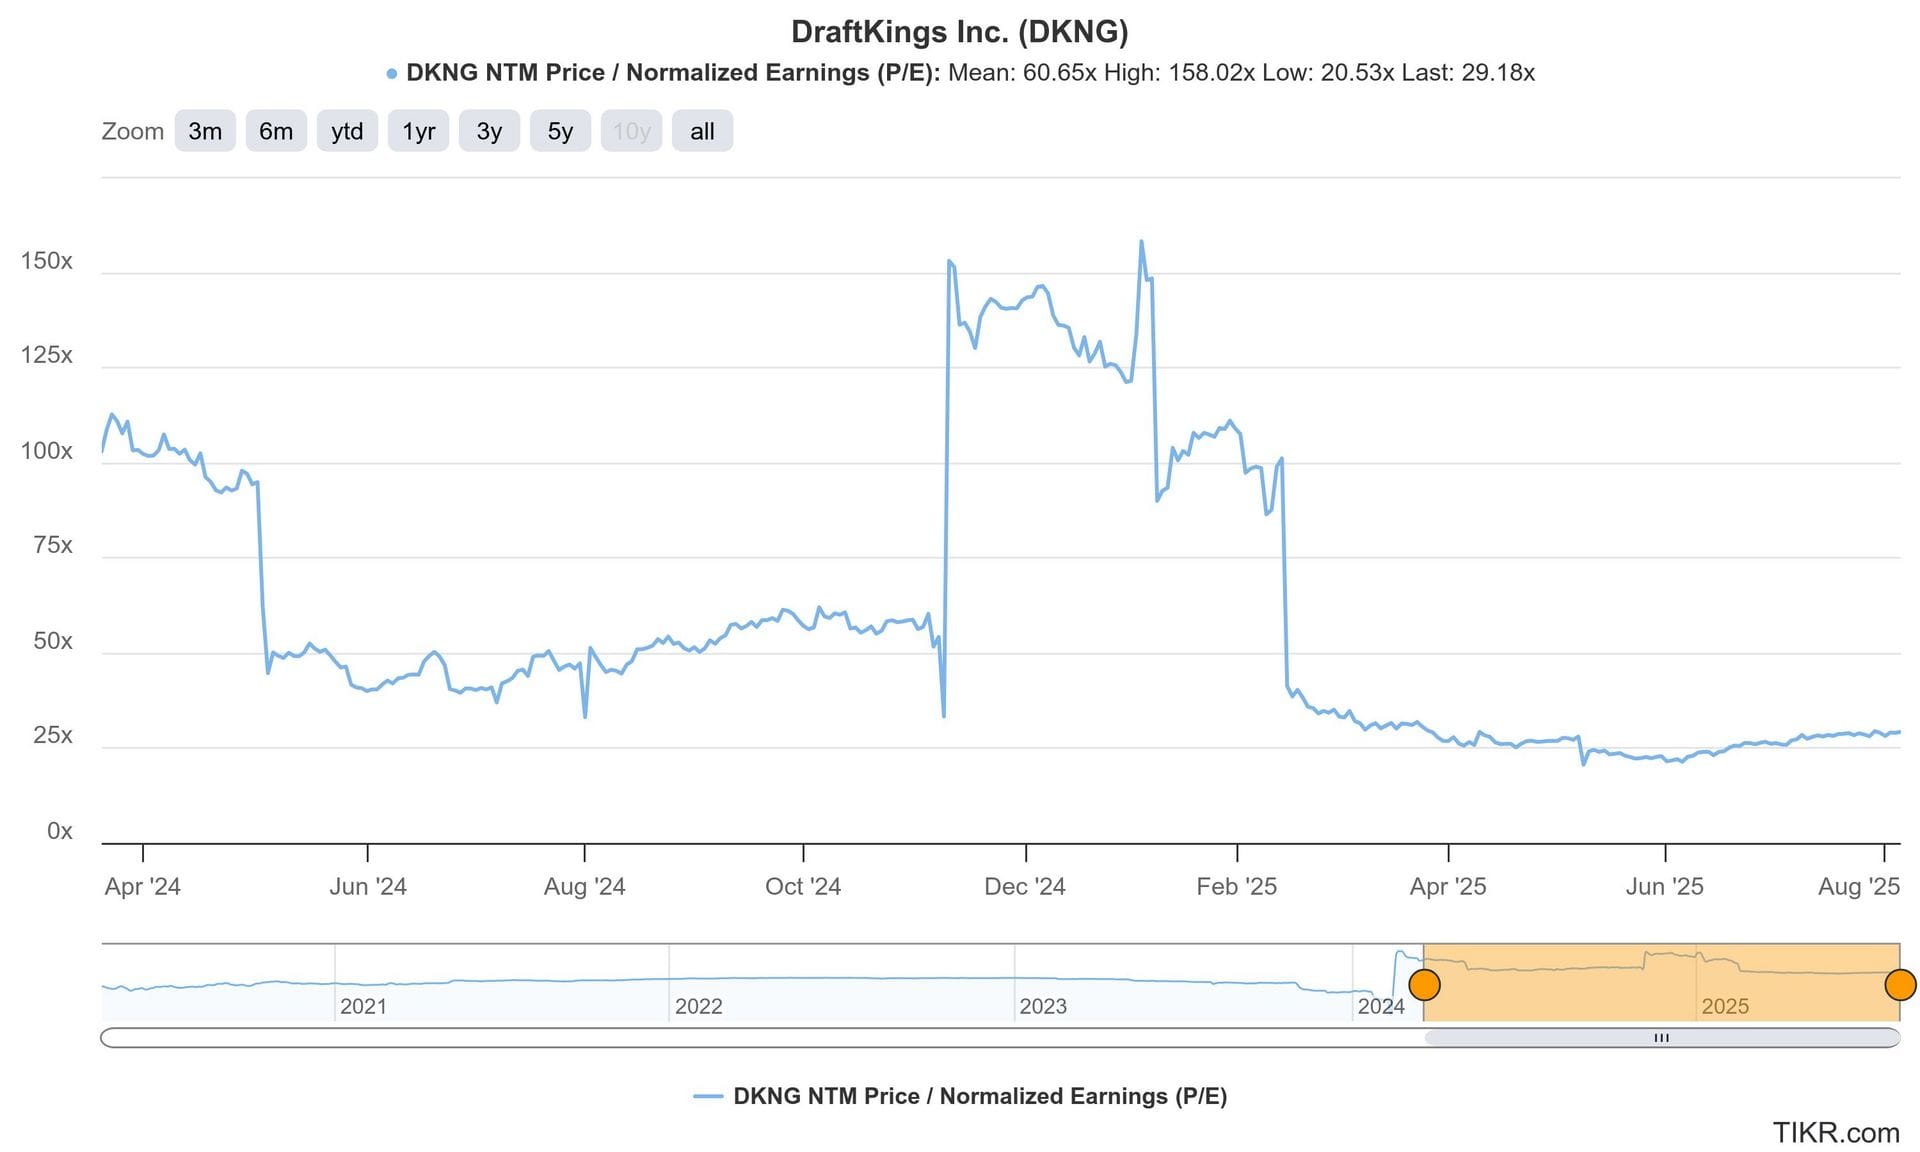
Task: Click the January 2025 peak on chart line
Action: click(1141, 242)
